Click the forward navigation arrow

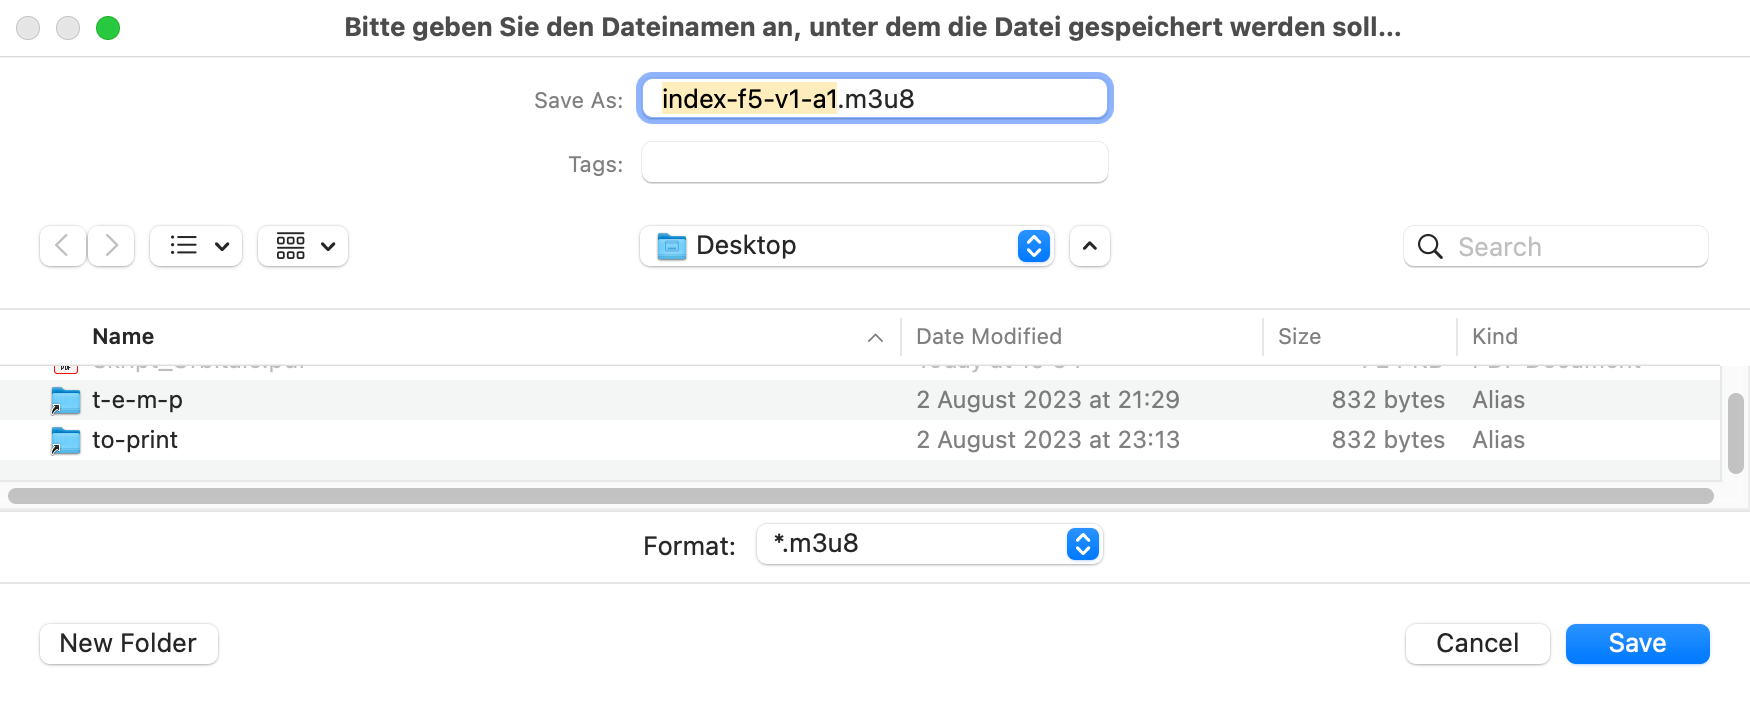click(111, 246)
